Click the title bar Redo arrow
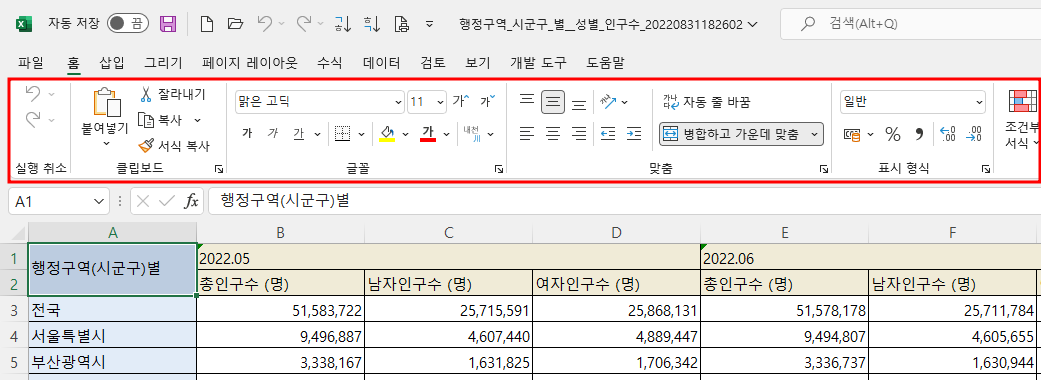The height and width of the screenshot is (380, 1041). tap(304, 24)
